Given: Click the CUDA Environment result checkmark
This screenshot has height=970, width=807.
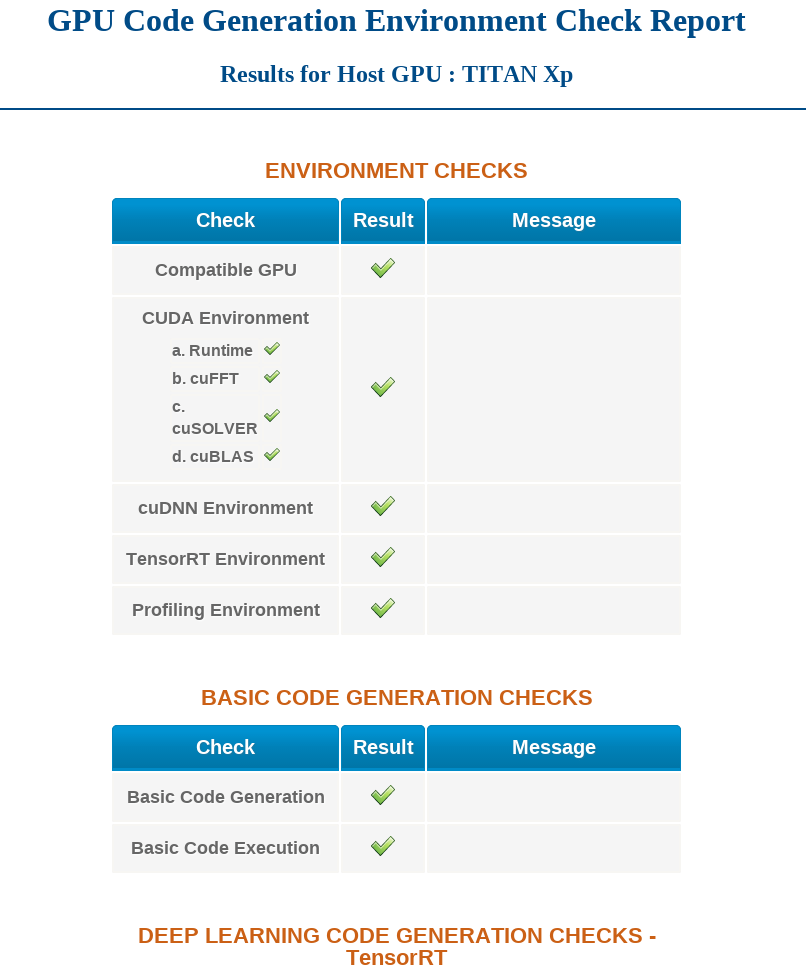Looking at the screenshot, I should pyautogui.click(x=382, y=387).
